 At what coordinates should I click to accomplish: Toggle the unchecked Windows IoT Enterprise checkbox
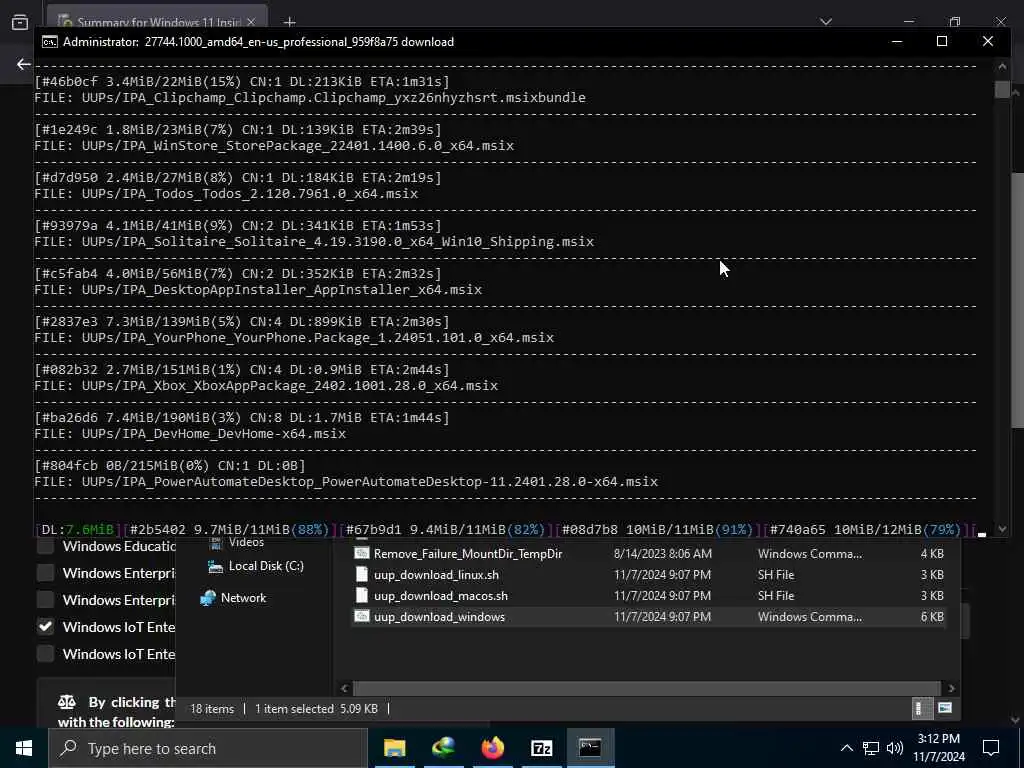tap(45, 654)
